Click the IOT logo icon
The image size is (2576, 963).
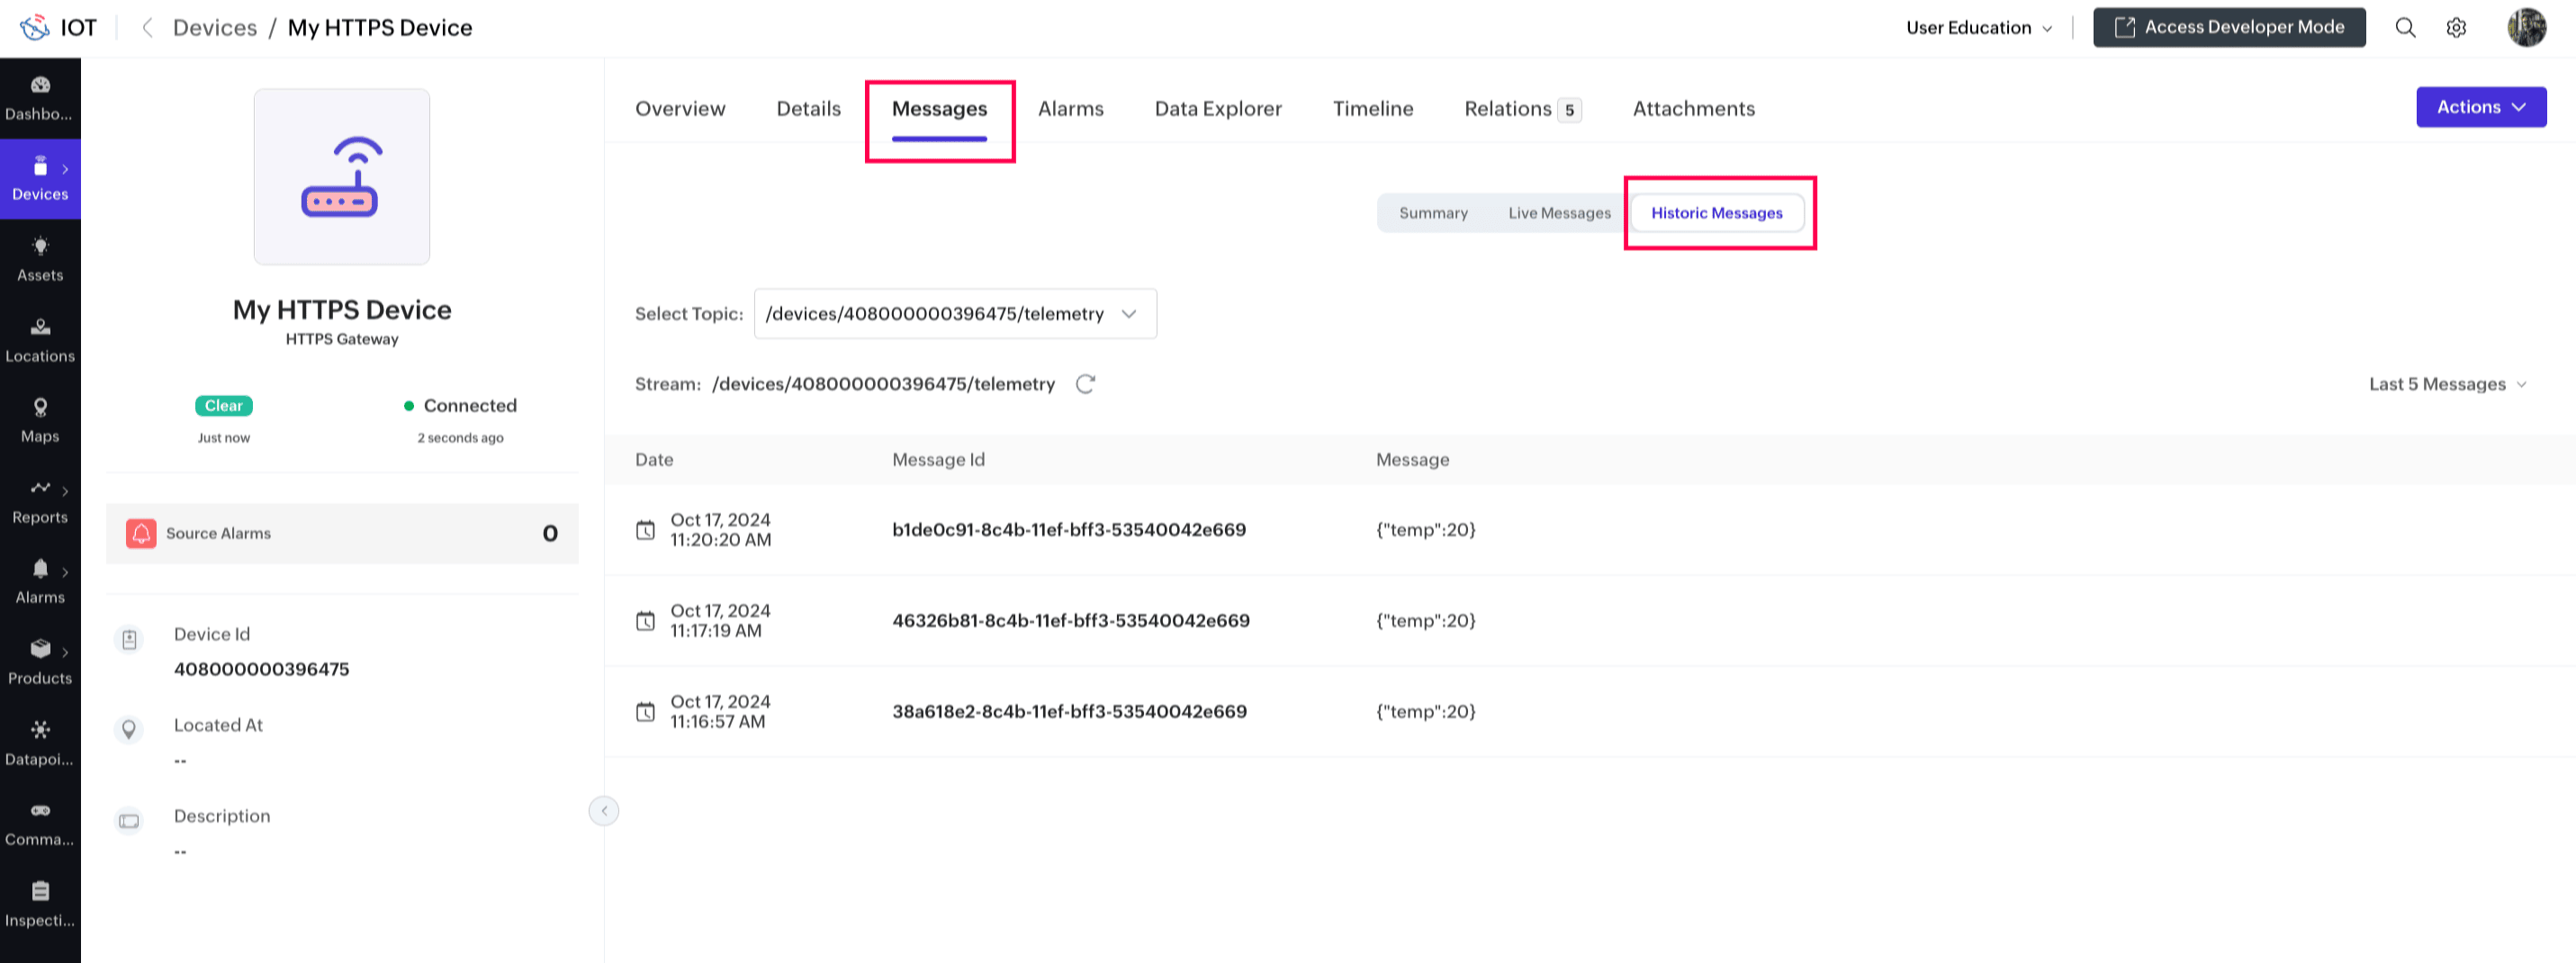[35, 27]
